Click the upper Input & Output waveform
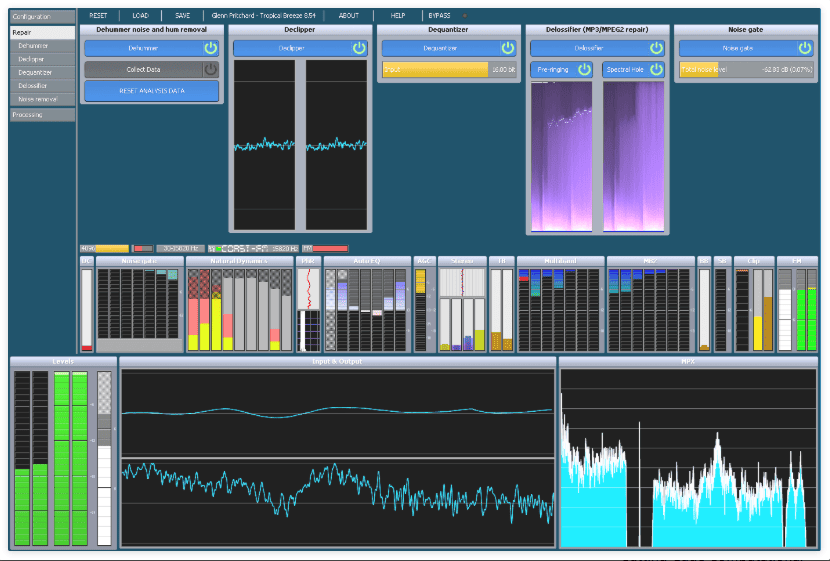Screen dimensions: 830x561 pyautogui.click(x=338, y=412)
